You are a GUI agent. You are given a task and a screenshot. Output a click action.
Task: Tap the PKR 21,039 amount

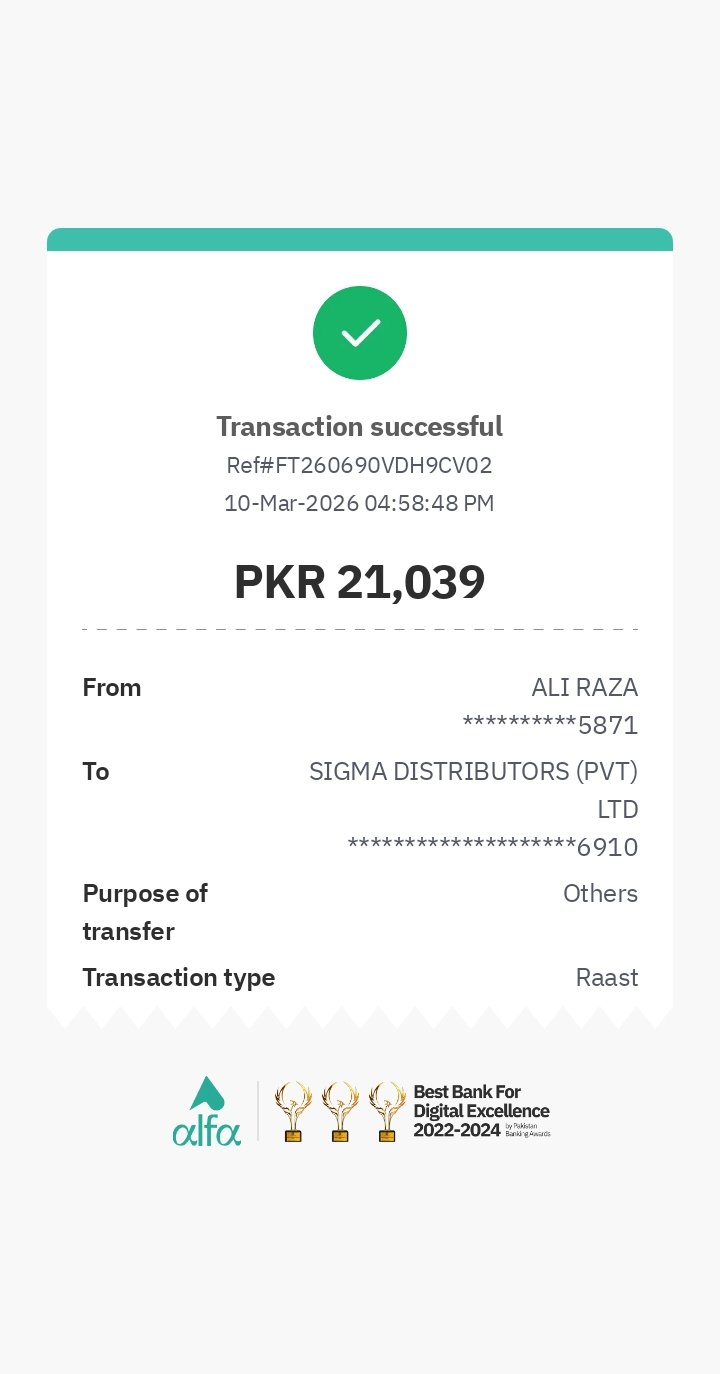click(360, 582)
